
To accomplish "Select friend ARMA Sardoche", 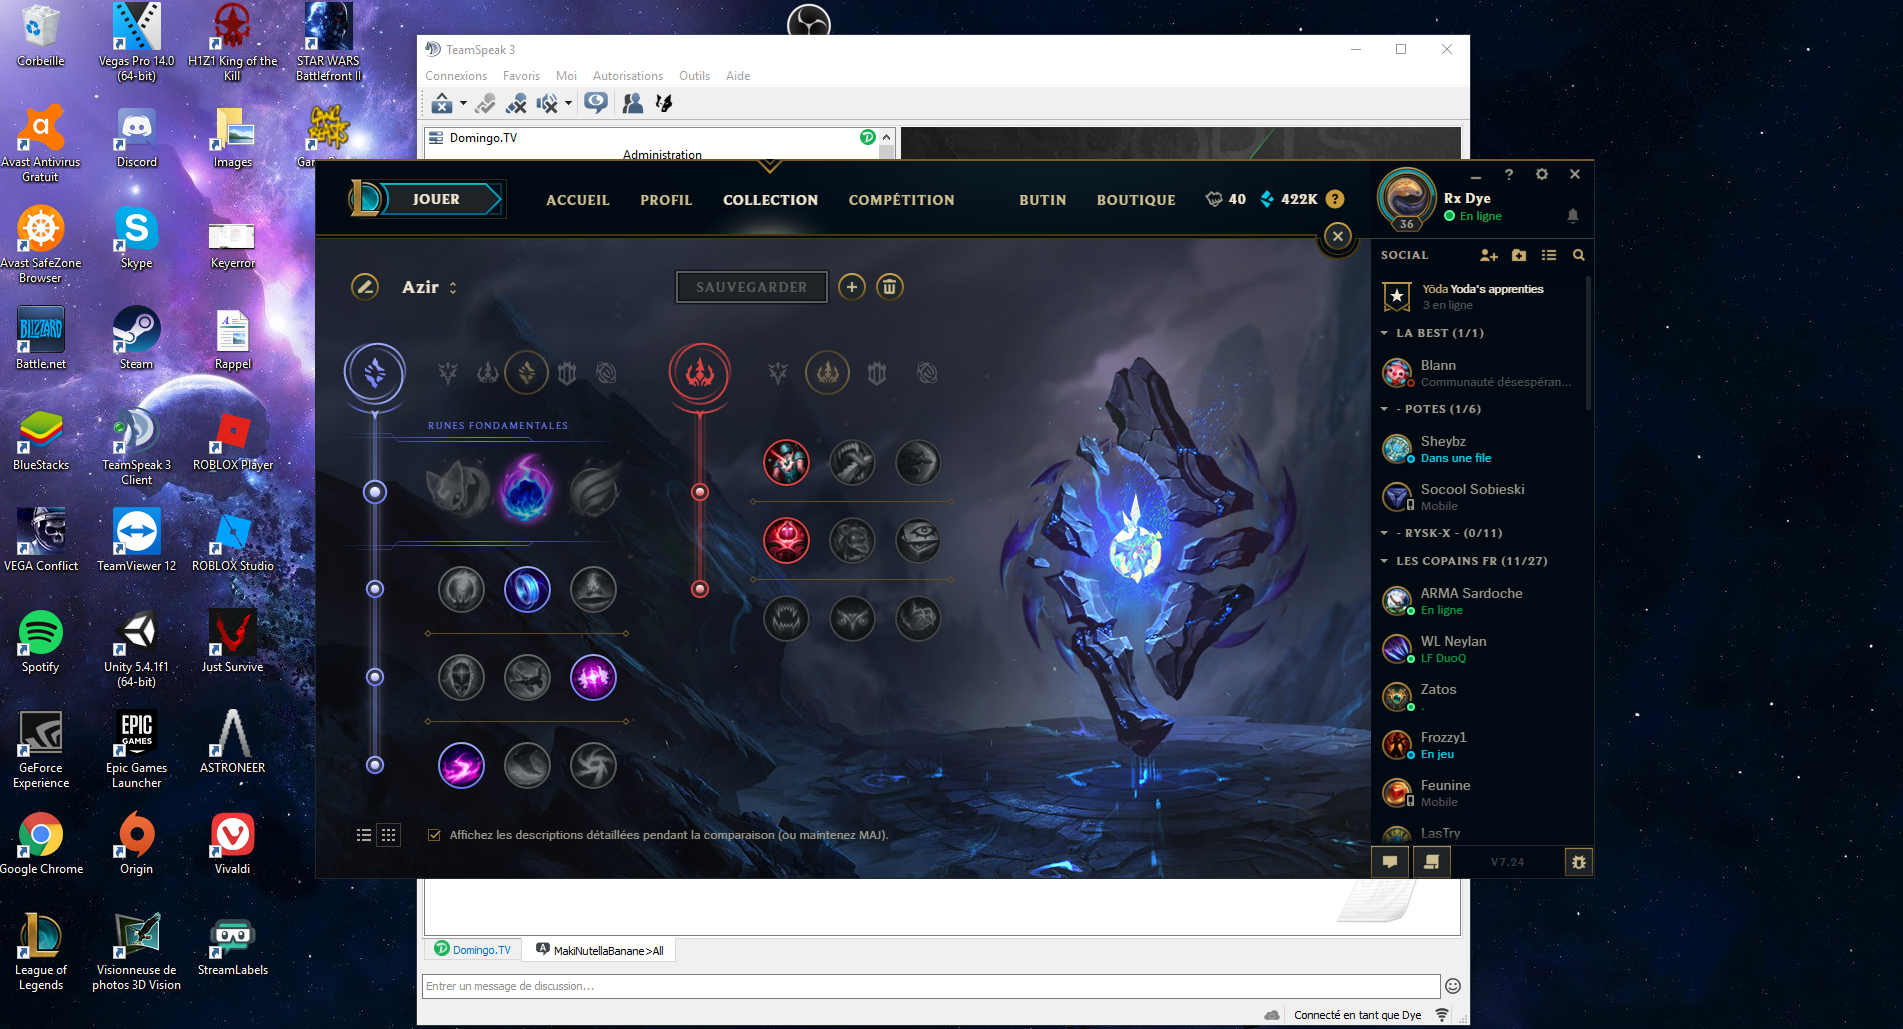I will (1480, 600).
